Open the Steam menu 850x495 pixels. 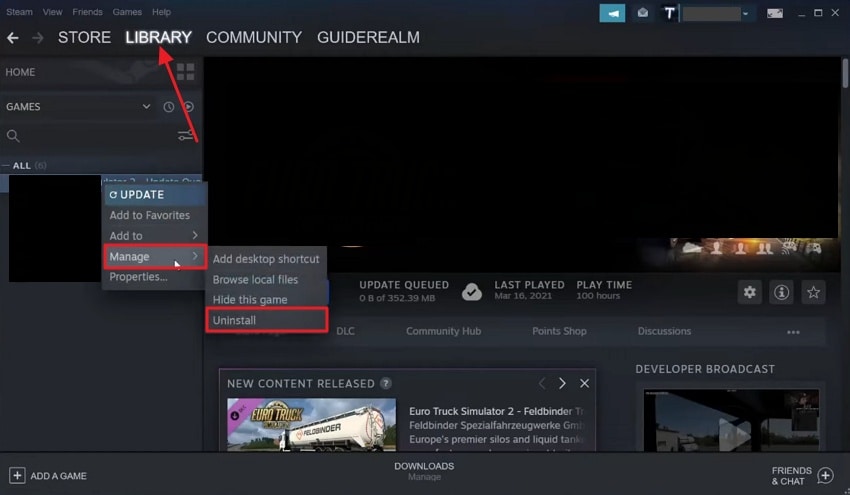(20, 12)
